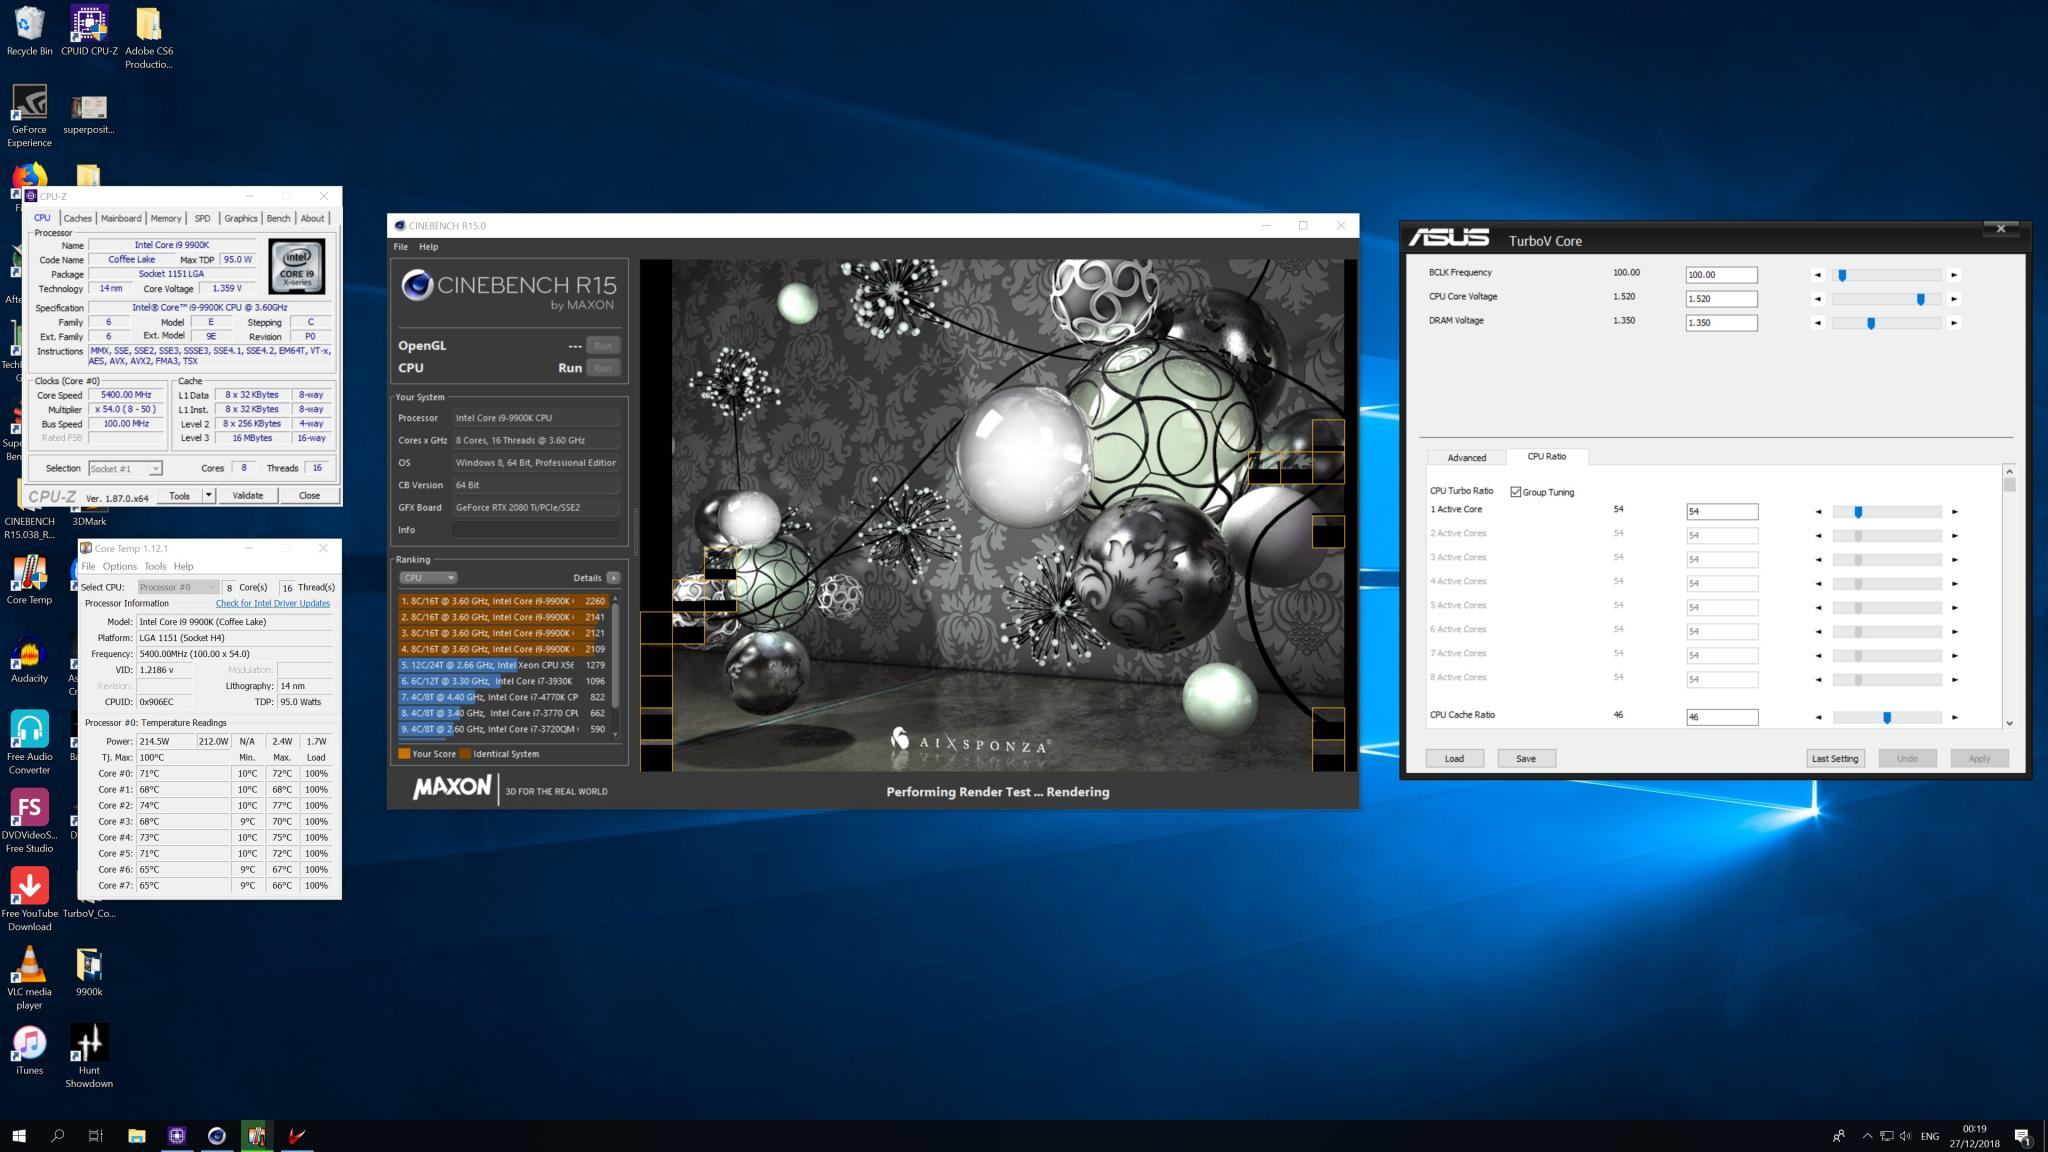
Task: Click the 1 Active Core slider handle
Action: click(1858, 511)
